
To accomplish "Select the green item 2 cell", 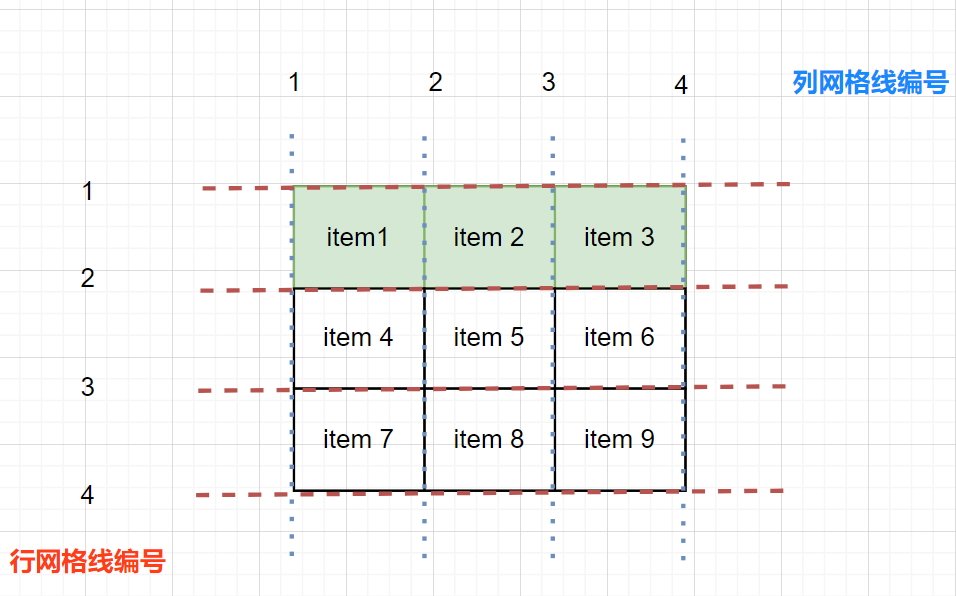I will pos(488,237).
